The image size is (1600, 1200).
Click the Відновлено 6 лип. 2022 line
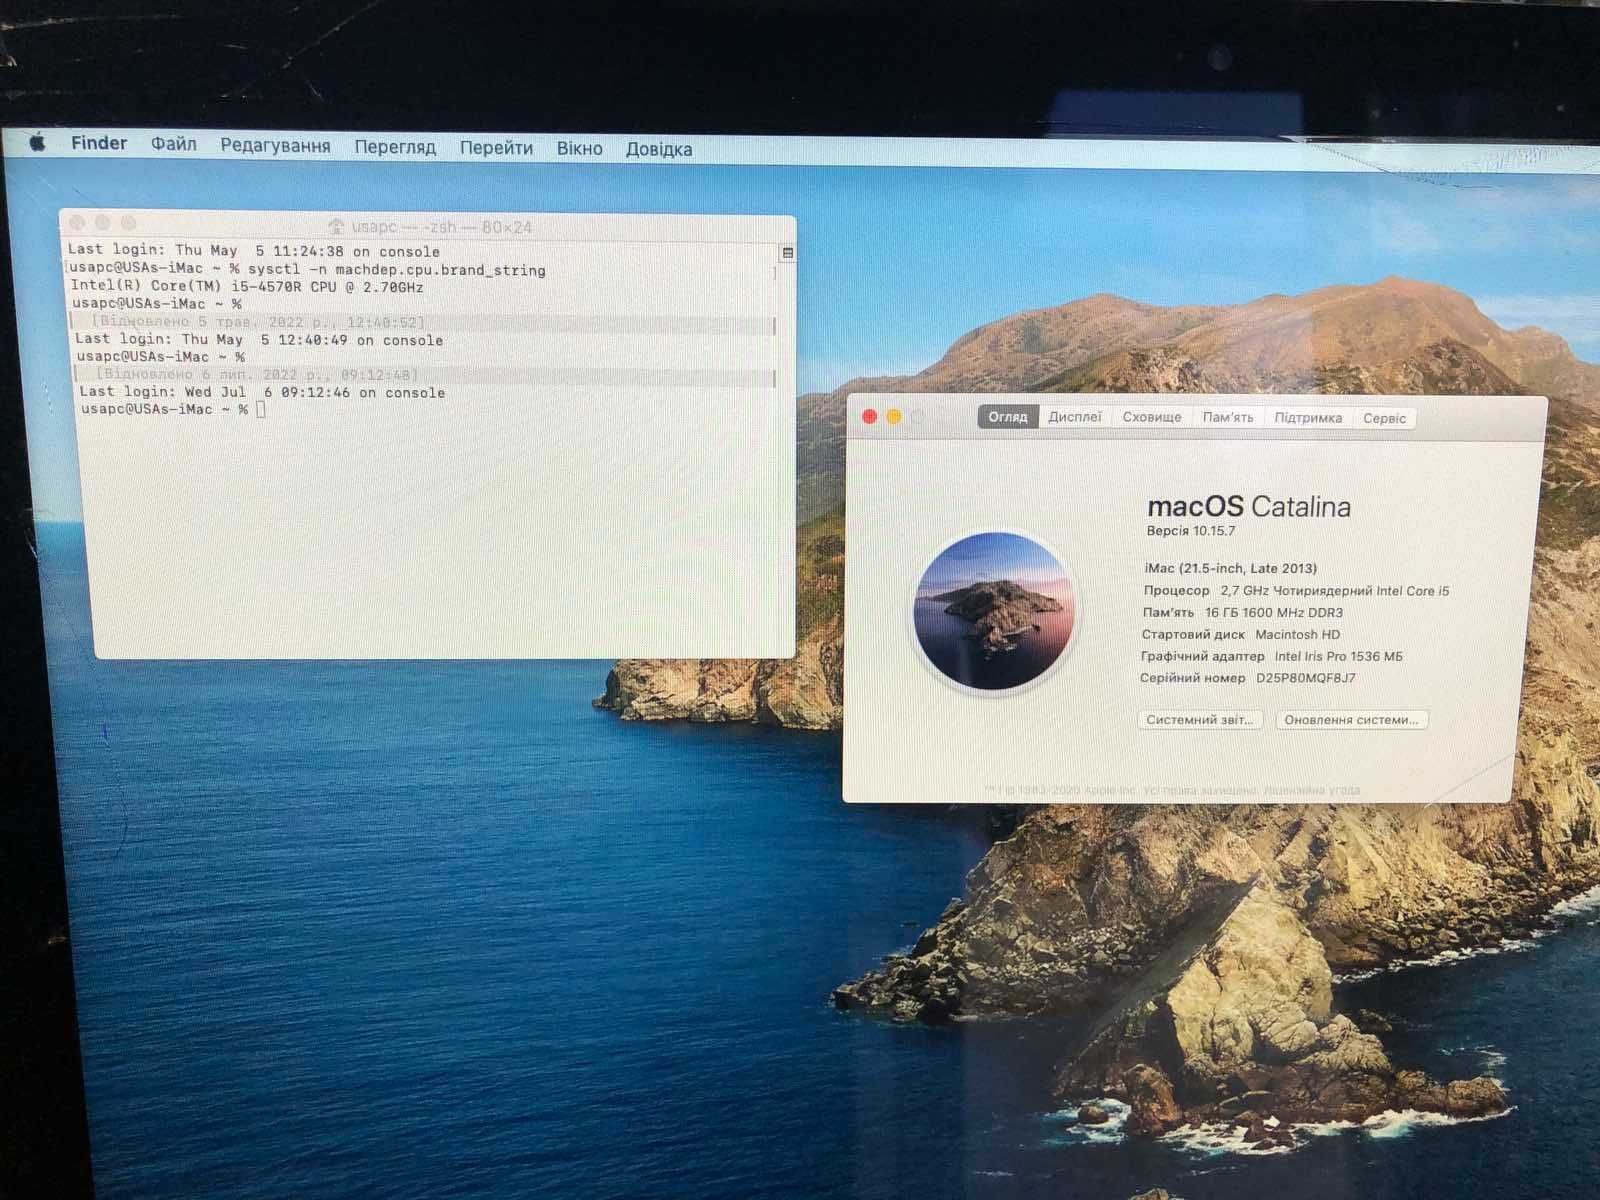coord(258,374)
